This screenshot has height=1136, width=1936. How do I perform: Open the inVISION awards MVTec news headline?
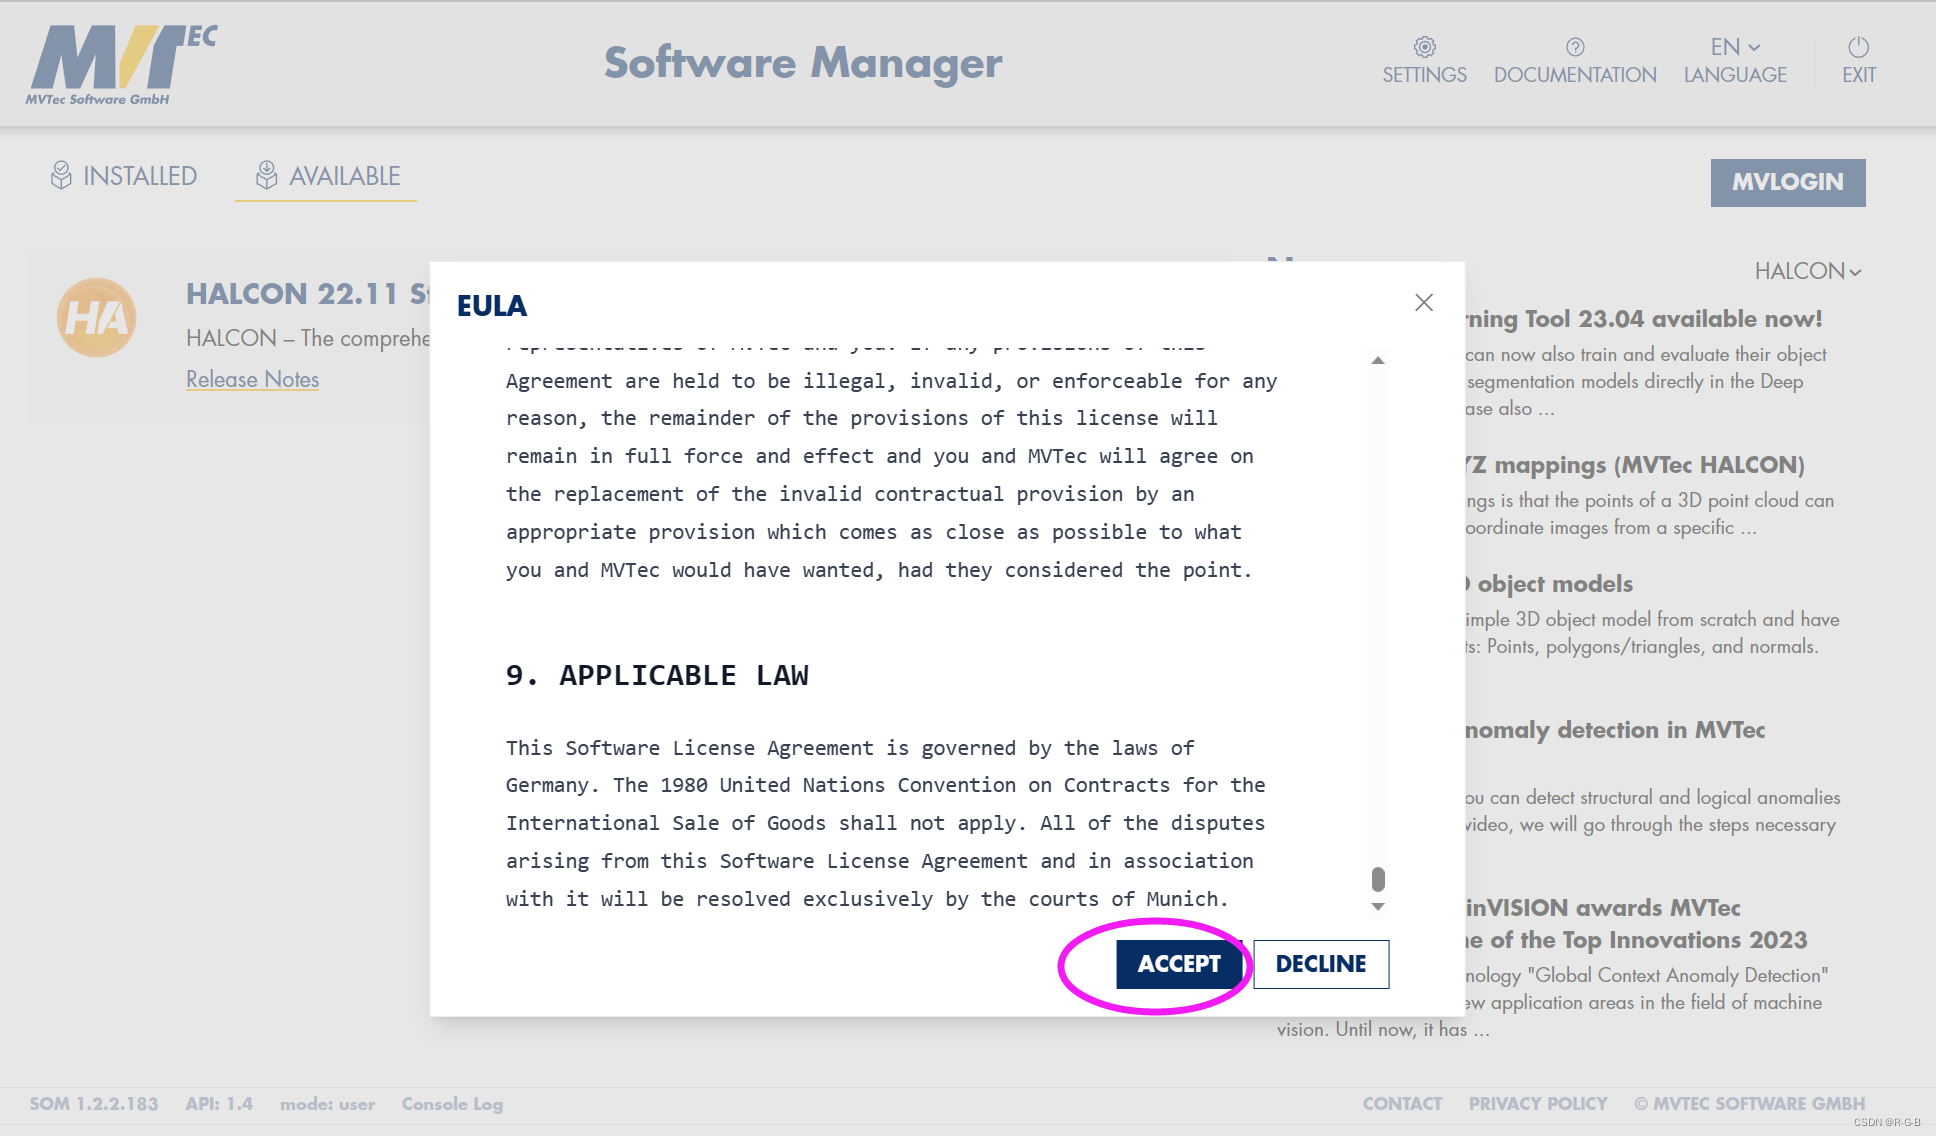pyautogui.click(x=1636, y=924)
